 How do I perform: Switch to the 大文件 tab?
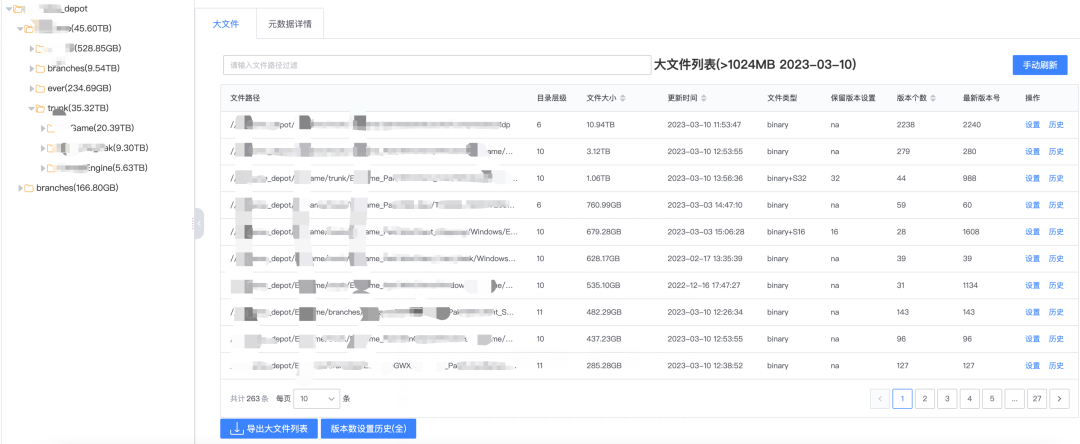click(226, 24)
